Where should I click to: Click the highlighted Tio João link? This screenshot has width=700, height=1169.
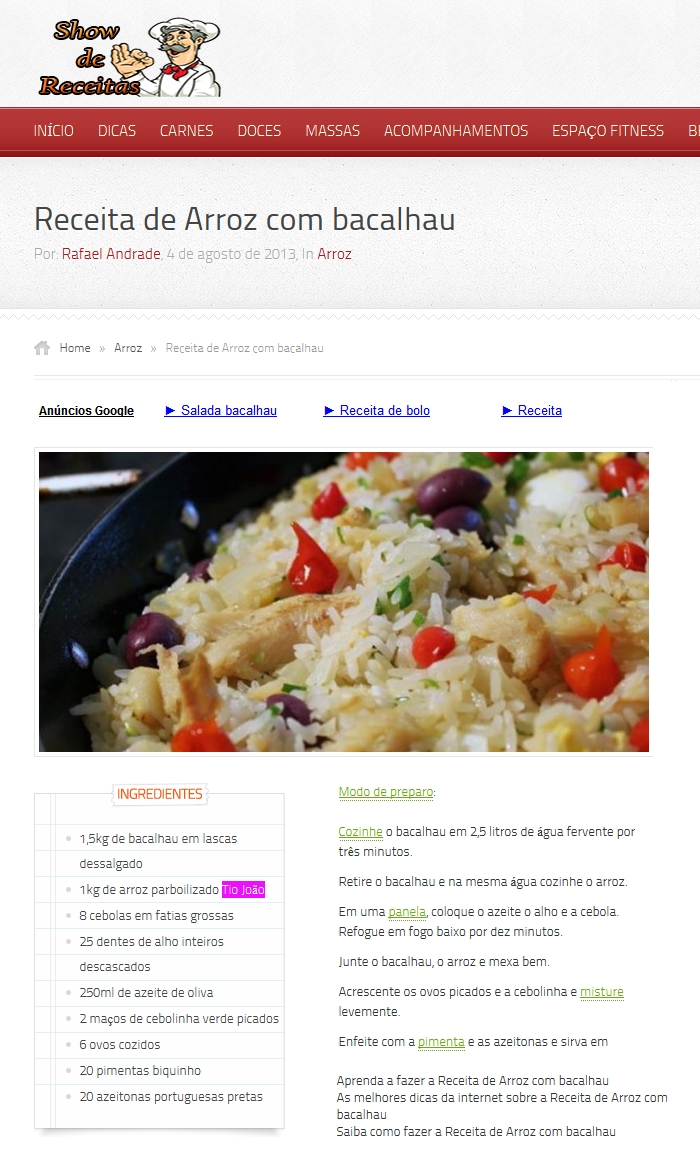pos(243,889)
